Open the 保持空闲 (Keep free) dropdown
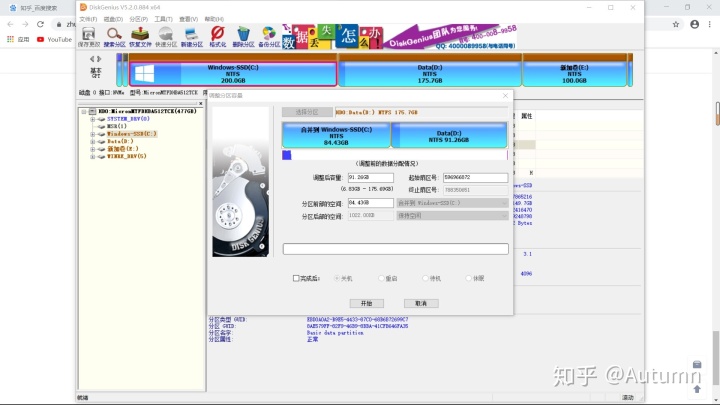 coord(452,215)
